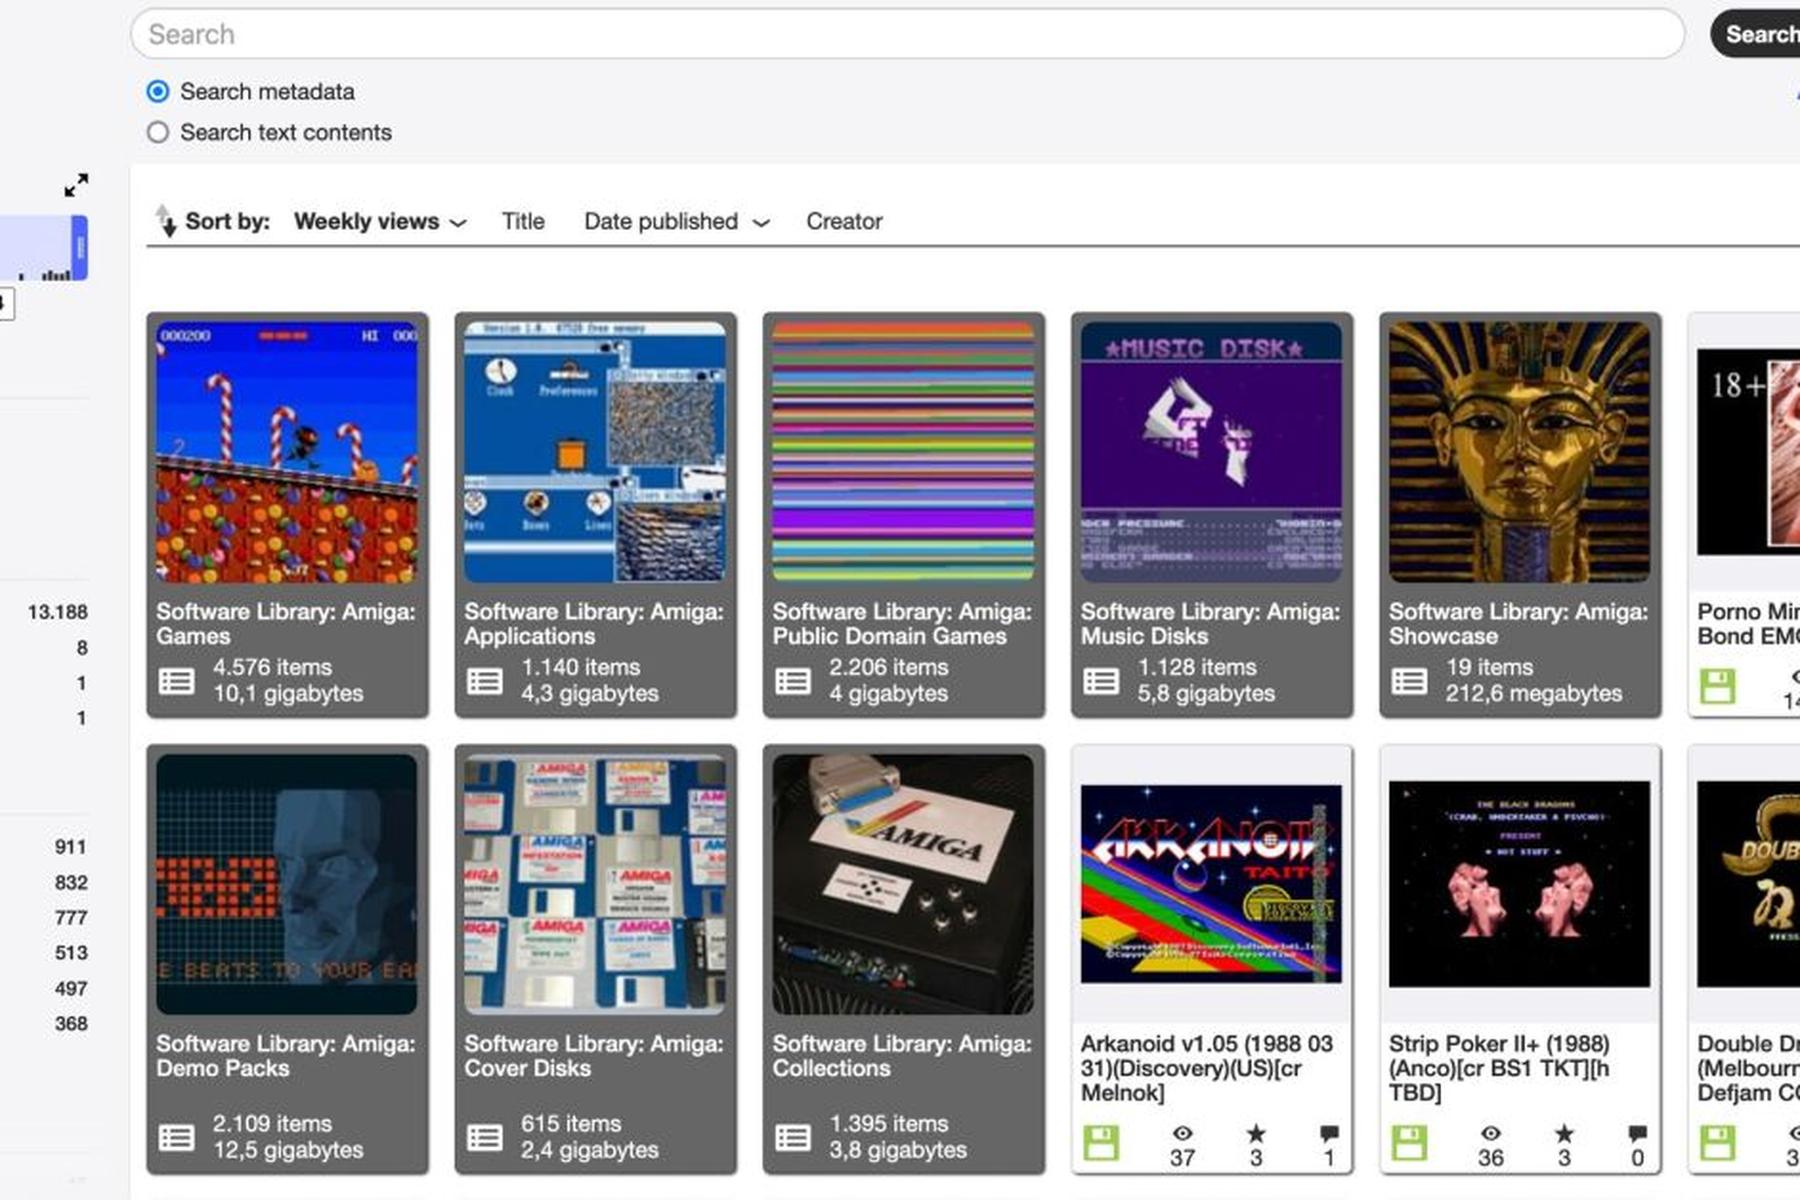Click the expand histogram arrows icon
This screenshot has height=1200, width=1800.
pyautogui.click(x=76, y=185)
